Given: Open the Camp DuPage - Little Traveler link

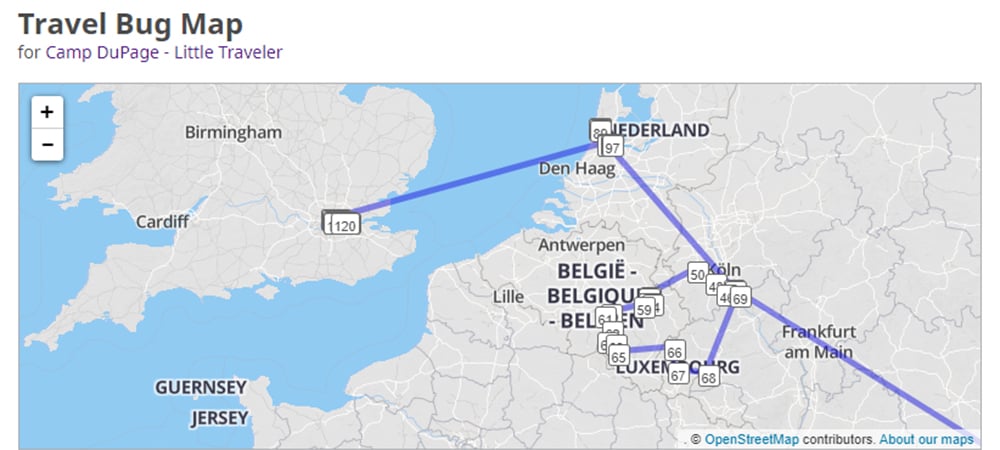Looking at the screenshot, I should point(163,52).
